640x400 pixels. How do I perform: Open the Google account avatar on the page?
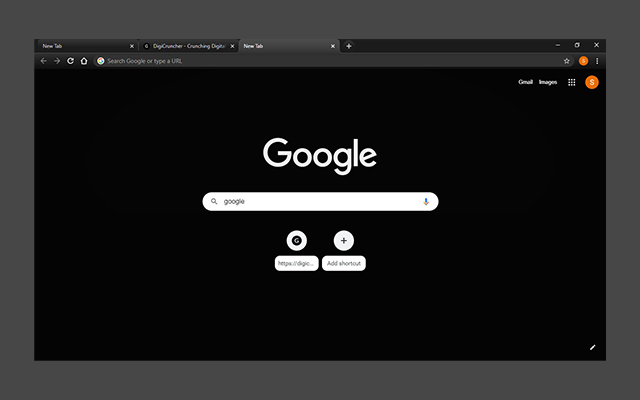(592, 82)
